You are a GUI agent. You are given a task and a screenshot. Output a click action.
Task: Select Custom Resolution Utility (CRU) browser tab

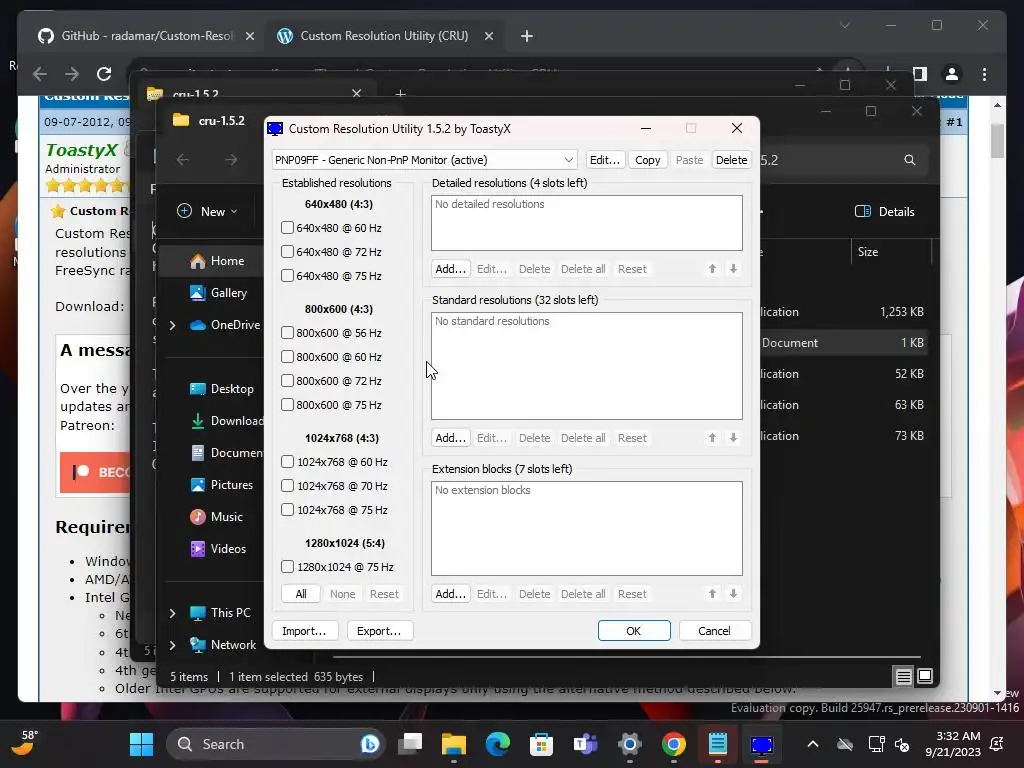pos(385,36)
